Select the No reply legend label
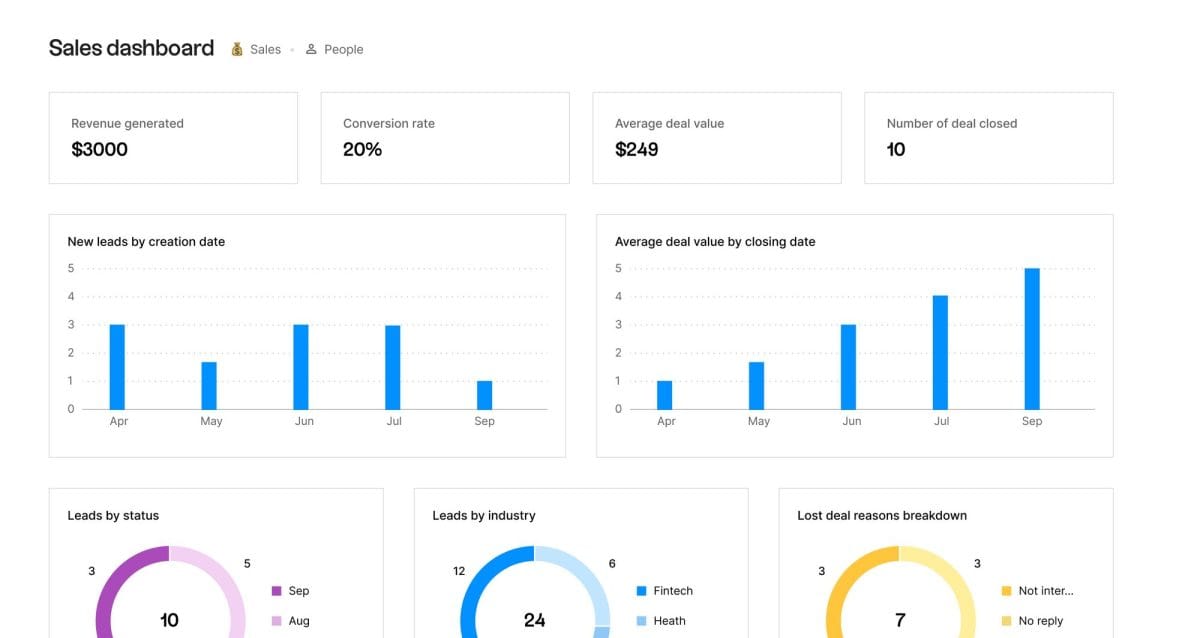 point(1041,621)
